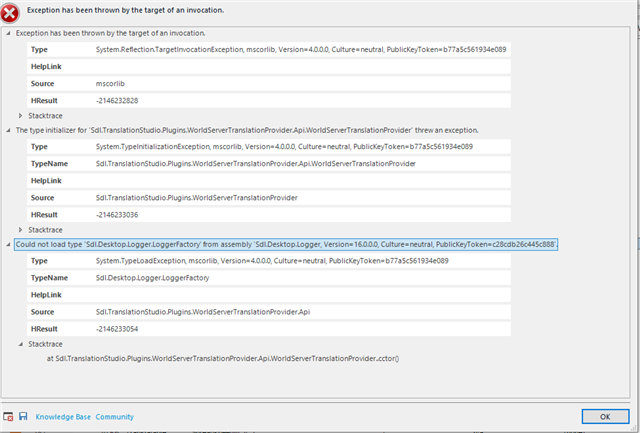Click the copy error details icon at bottom left
Screen dimensions: 640x433
[x=8, y=417]
